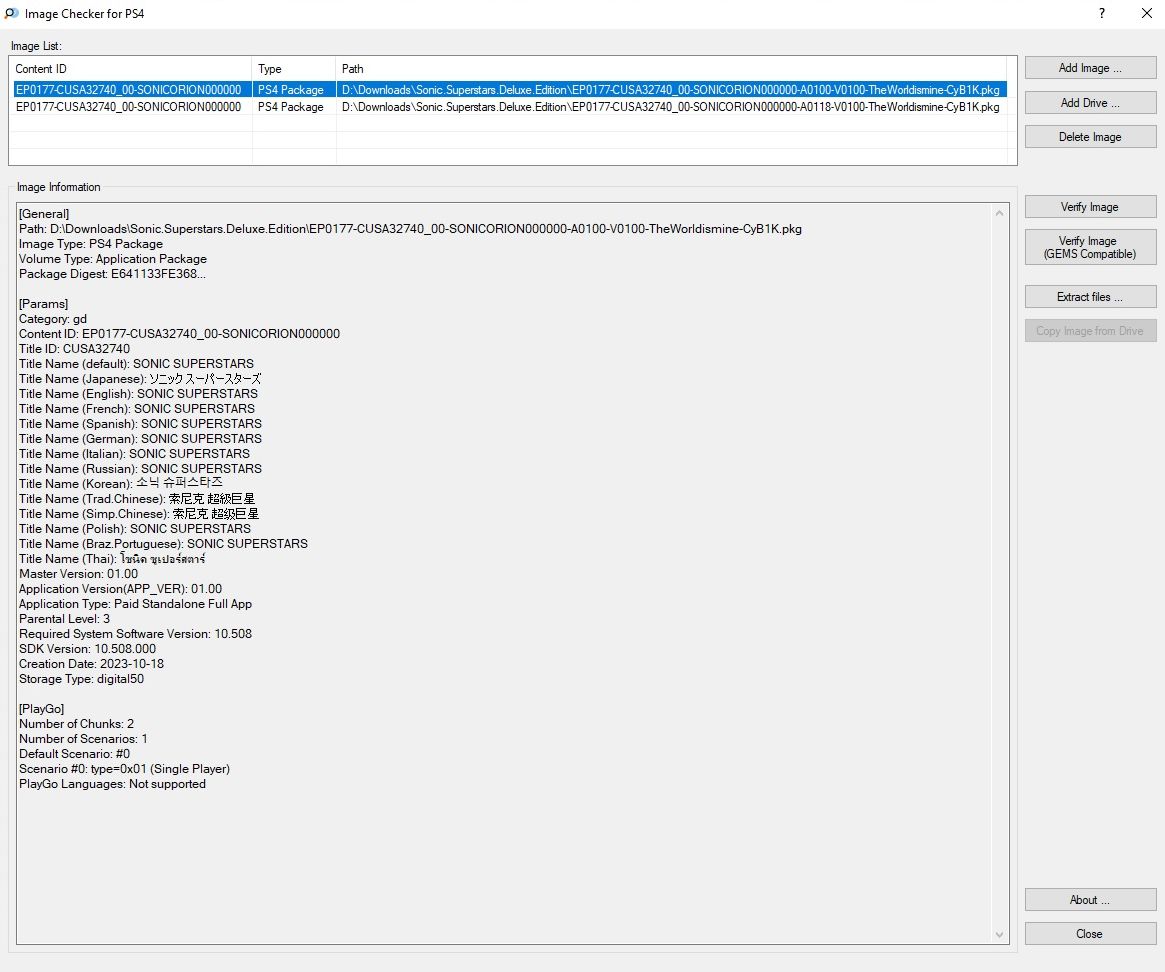Image resolution: width=1165 pixels, height=972 pixels.
Task: Click 'Application Type: Paid Standalone Full App'
Action: 135,603
